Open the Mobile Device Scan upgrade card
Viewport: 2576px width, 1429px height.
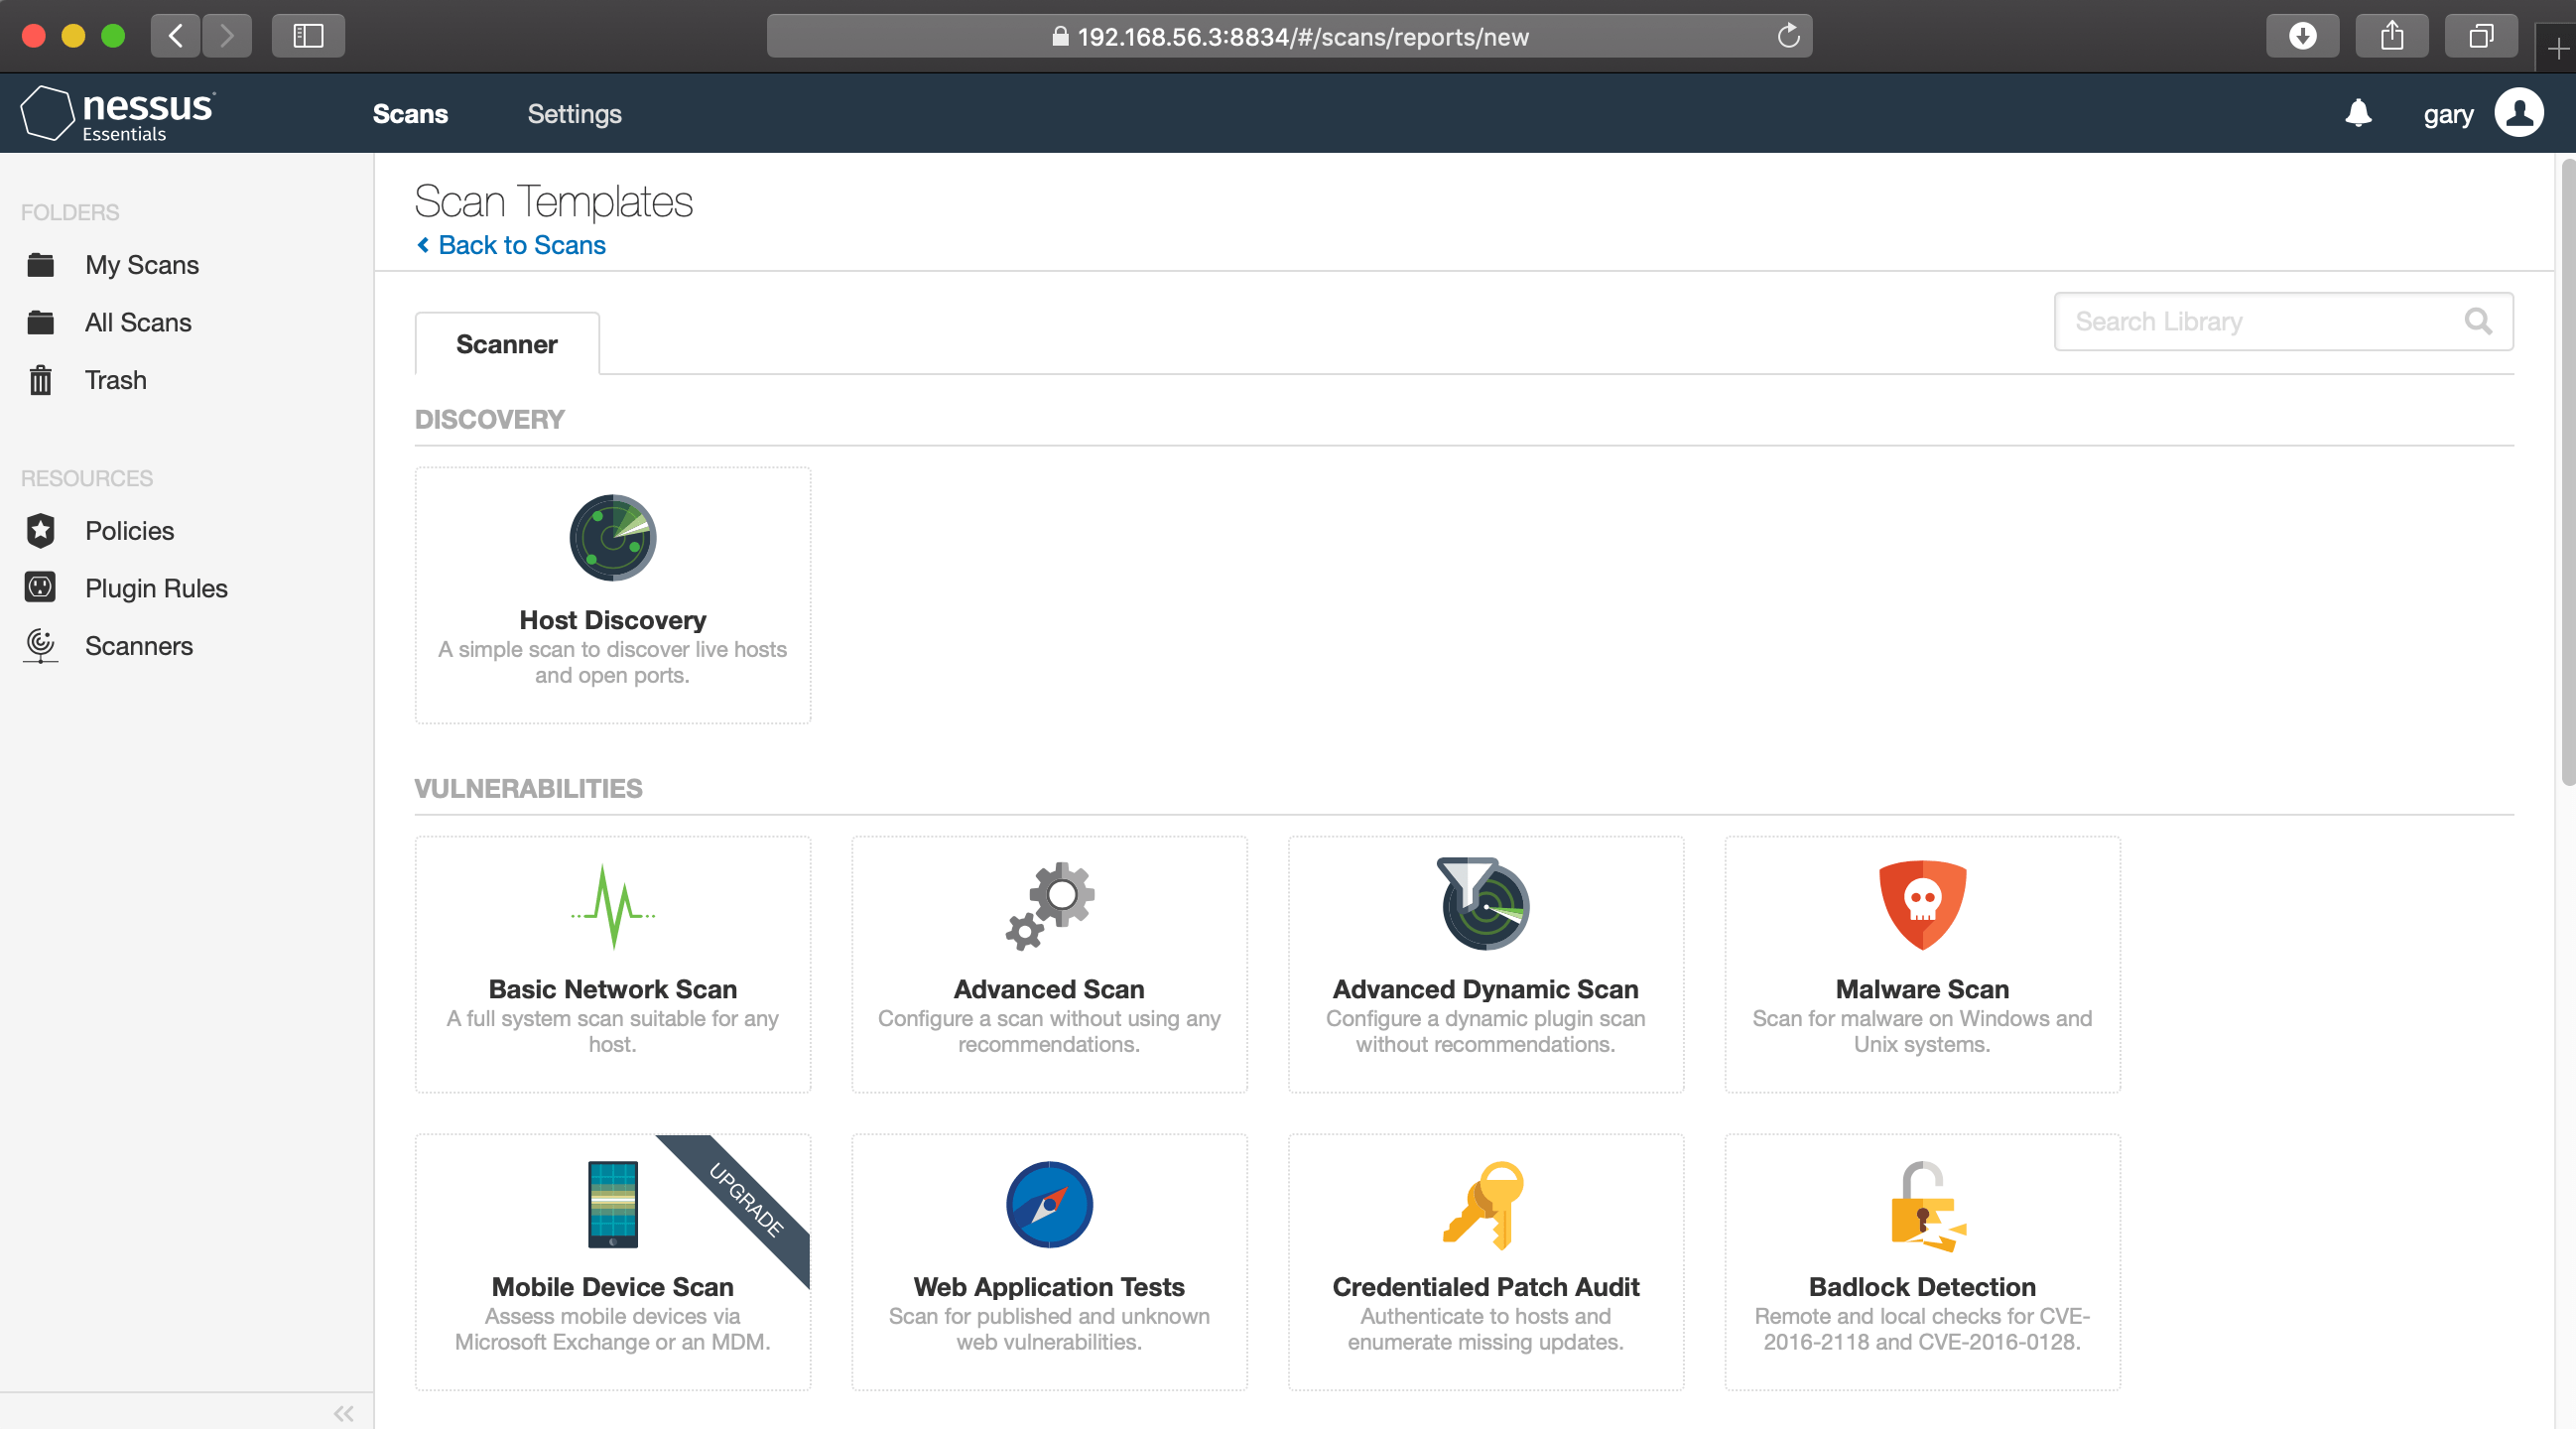click(x=612, y=1260)
